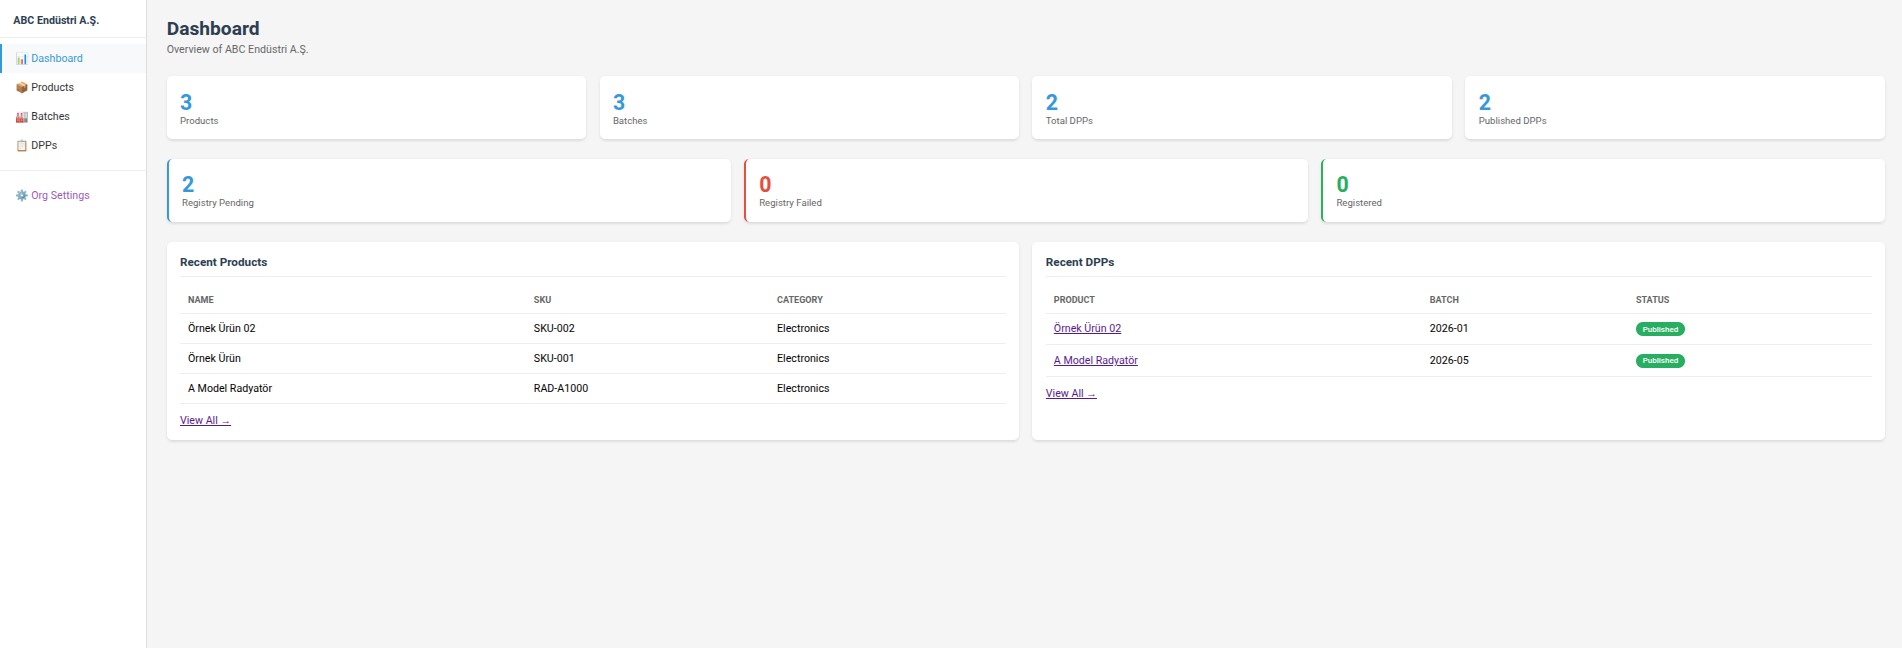This screenshot has width=1902, height=648.
Task: Click the RAD-A1000 SKU cell
Action: [x=561, y=388]
